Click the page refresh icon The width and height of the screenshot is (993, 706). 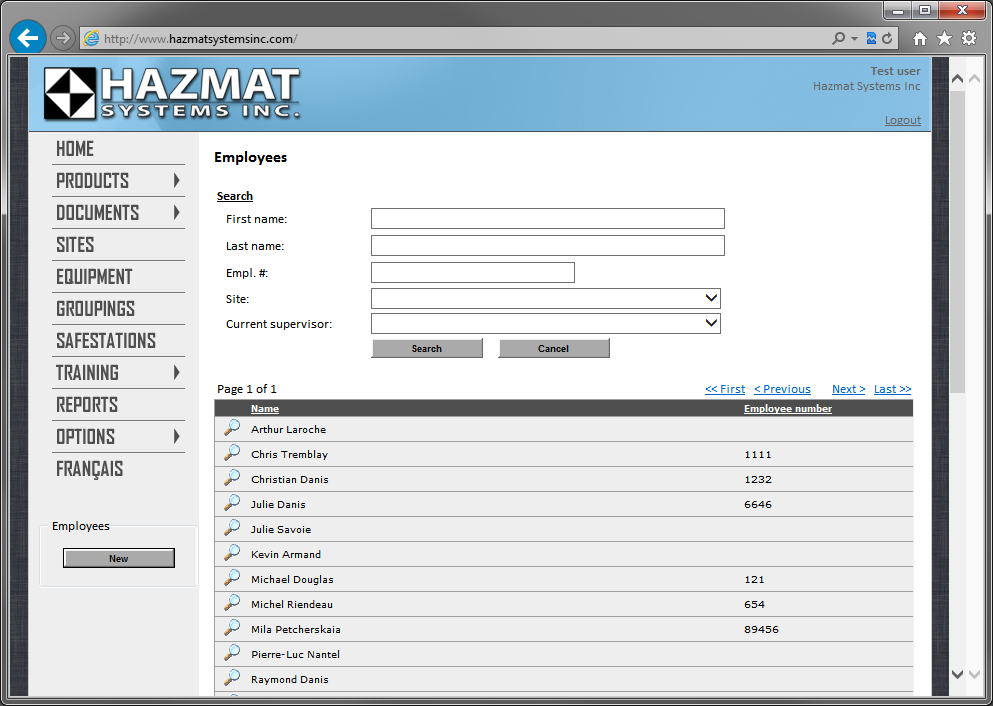[x=887, y=39]
